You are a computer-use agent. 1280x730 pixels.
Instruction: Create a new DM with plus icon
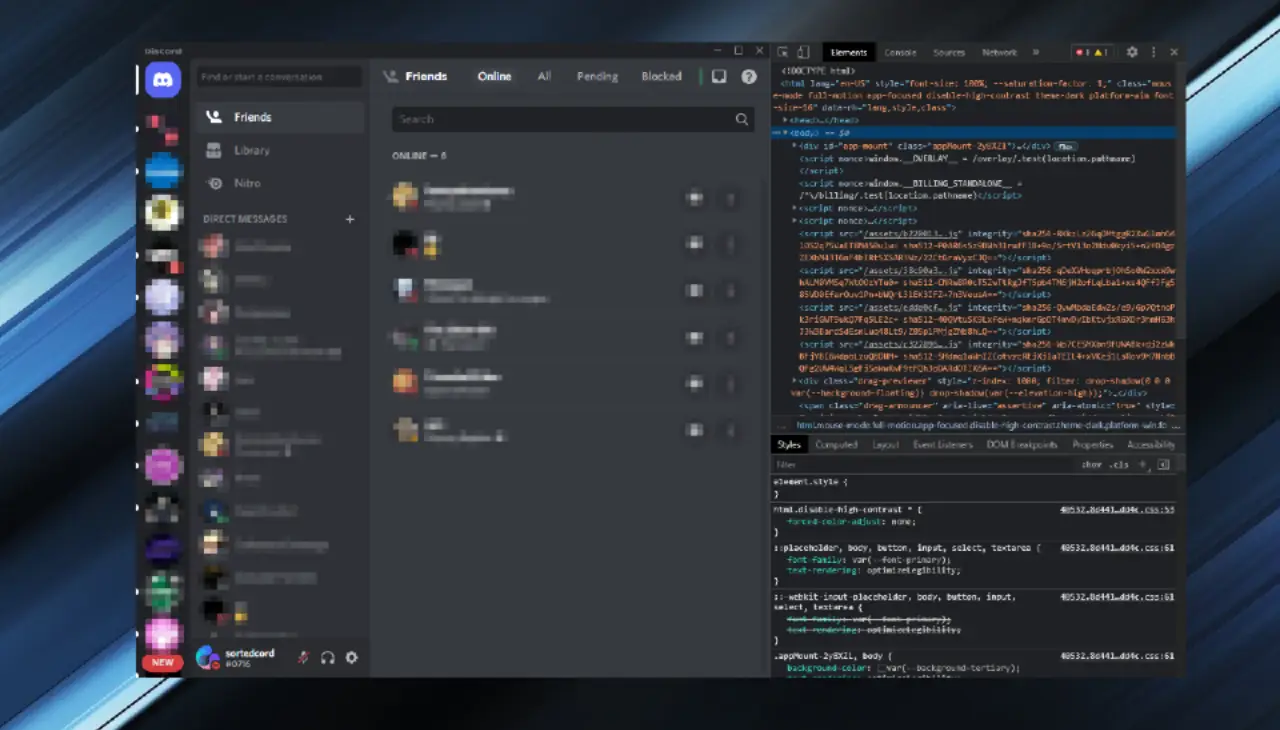[x=349, y=219]
